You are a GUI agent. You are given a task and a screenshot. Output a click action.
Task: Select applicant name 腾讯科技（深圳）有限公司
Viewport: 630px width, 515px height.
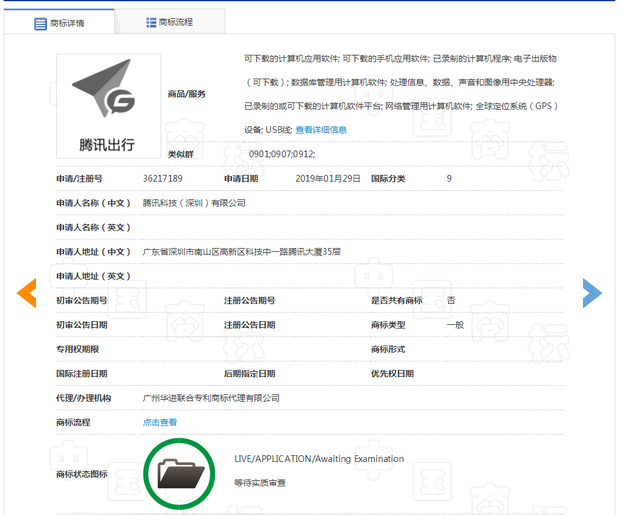pos(194,203)
